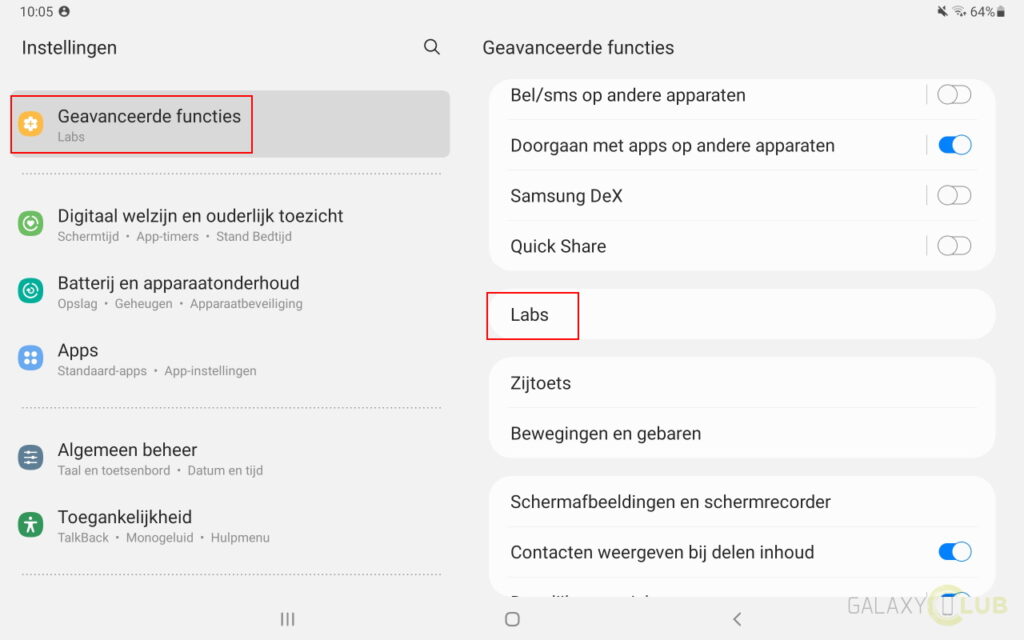Enable Bel/sms op andere apparaten switch

(x=954, y=95)
